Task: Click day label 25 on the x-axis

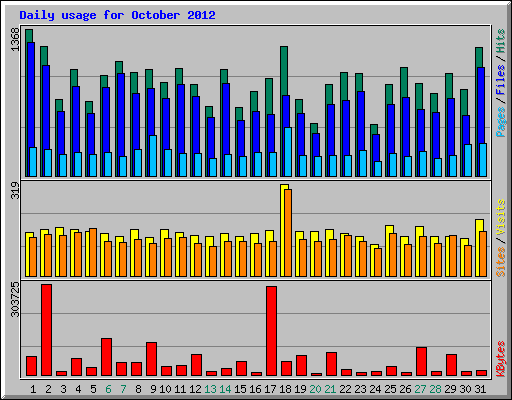Action: pos(390,389)
